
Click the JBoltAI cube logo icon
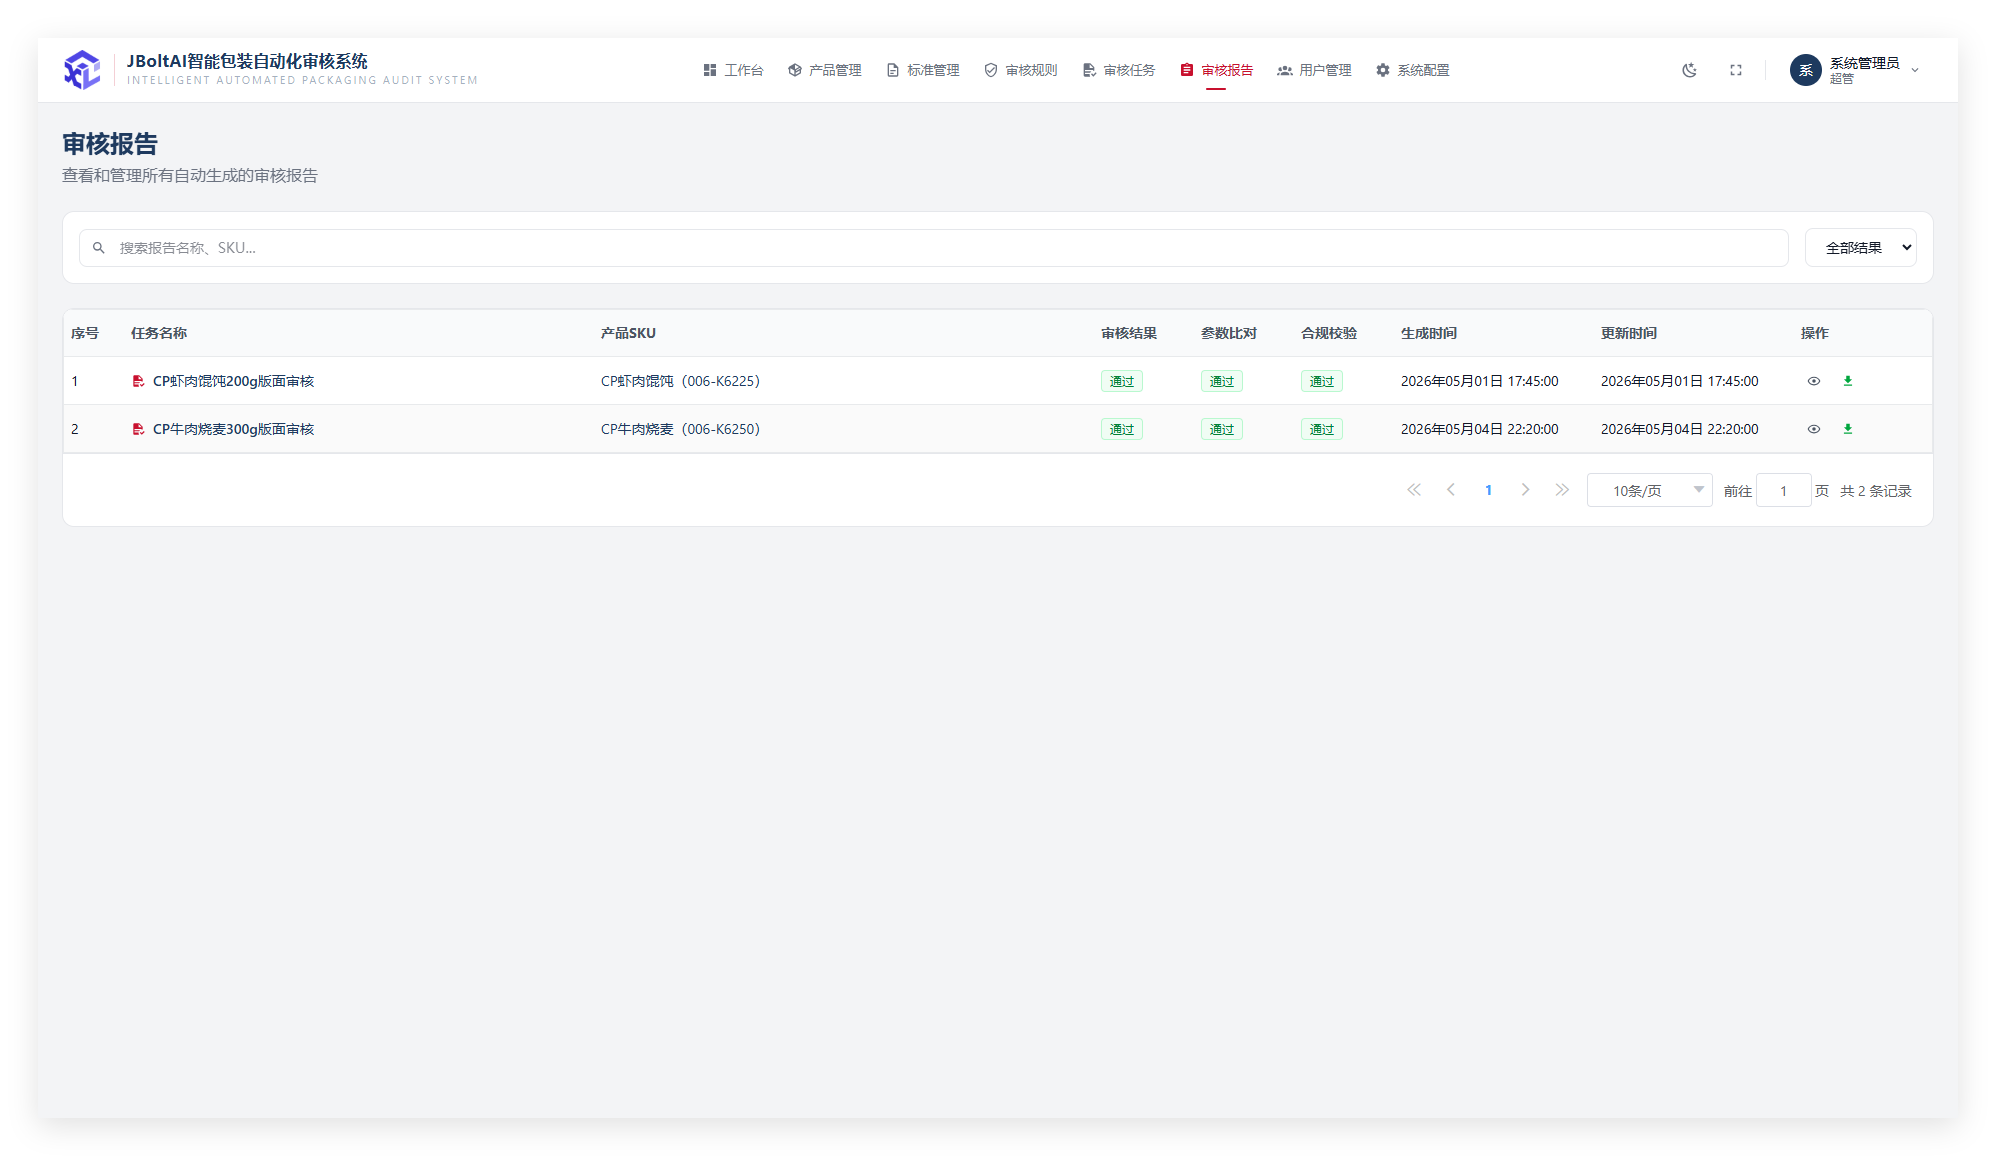pyautogui.click(x=82, y=70)
